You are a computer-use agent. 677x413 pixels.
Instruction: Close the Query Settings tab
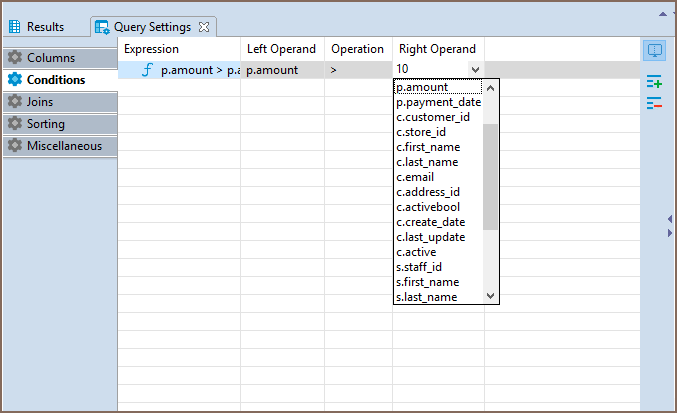click(204, 27)
